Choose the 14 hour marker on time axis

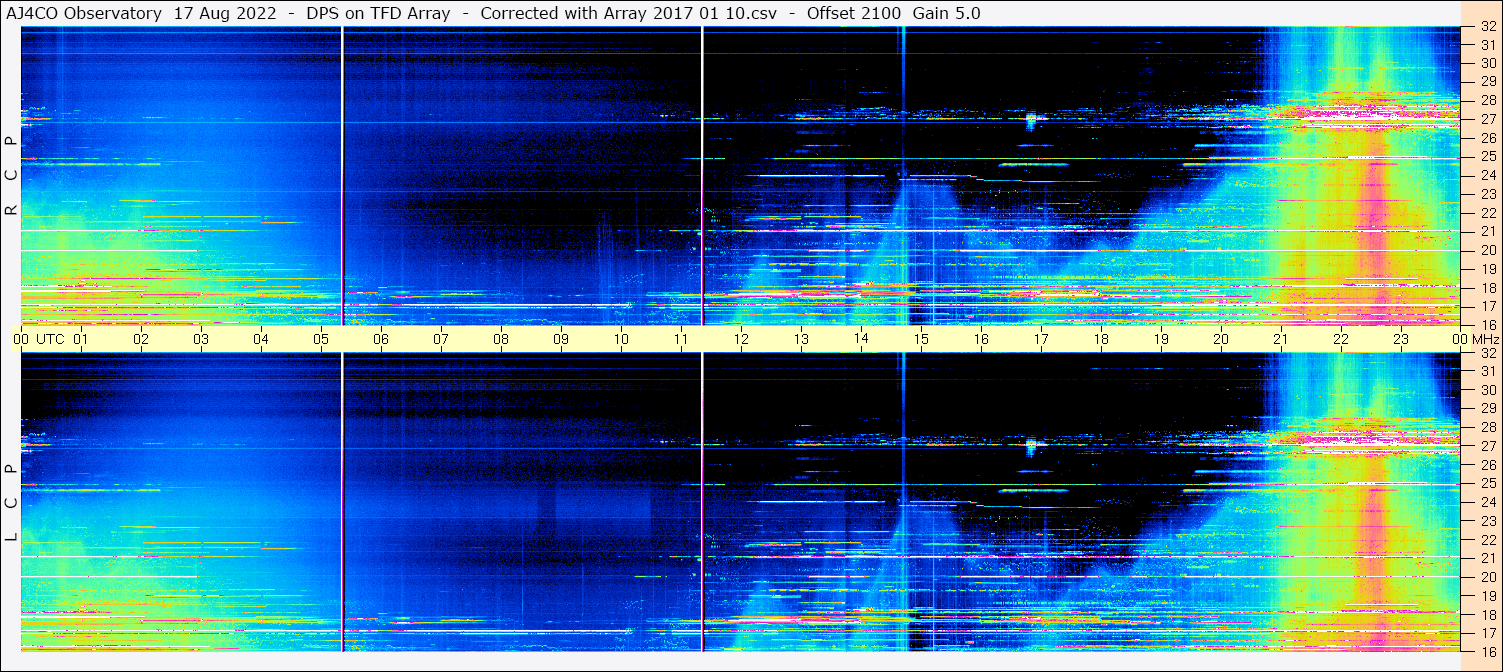861,338
